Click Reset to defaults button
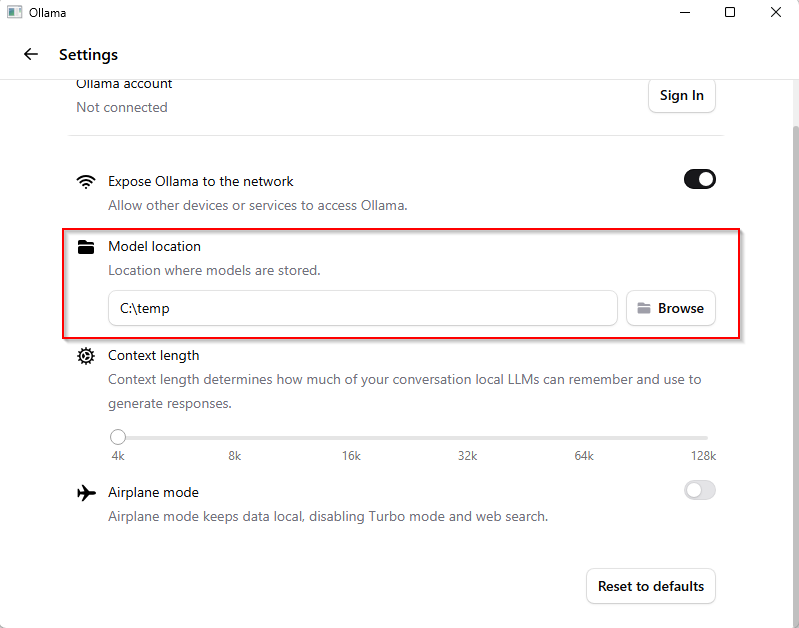The image size is (799, 628). click(650, 587)
